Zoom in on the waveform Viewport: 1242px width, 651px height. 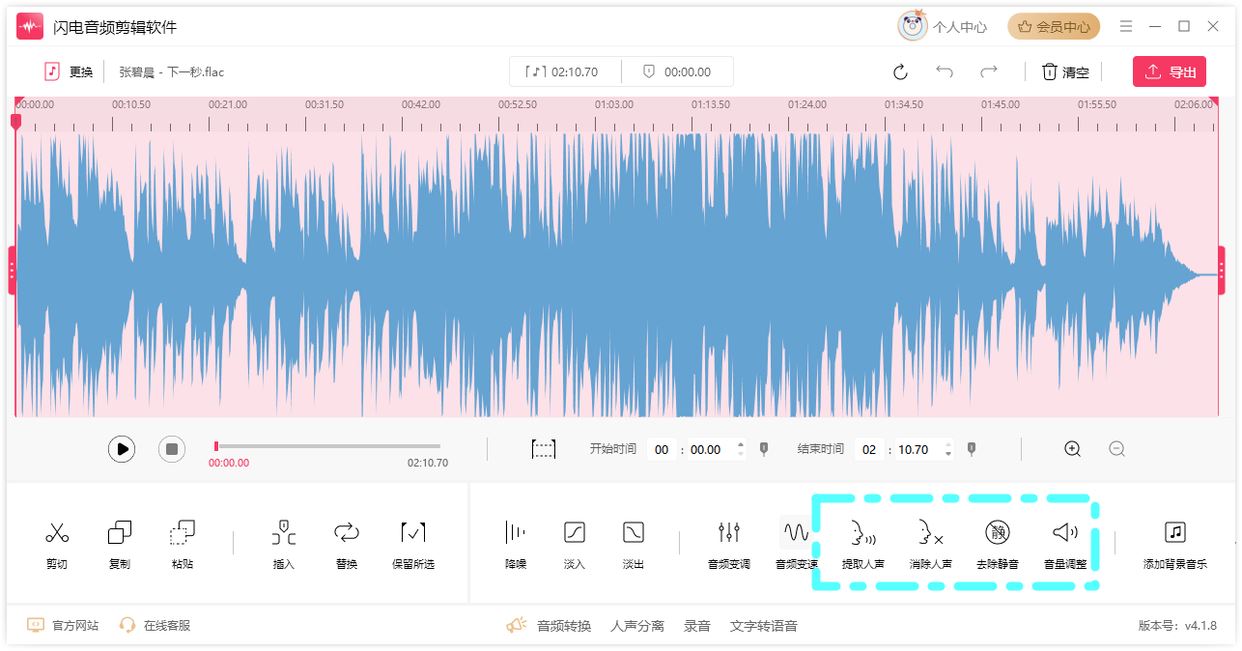(1073, 450)
